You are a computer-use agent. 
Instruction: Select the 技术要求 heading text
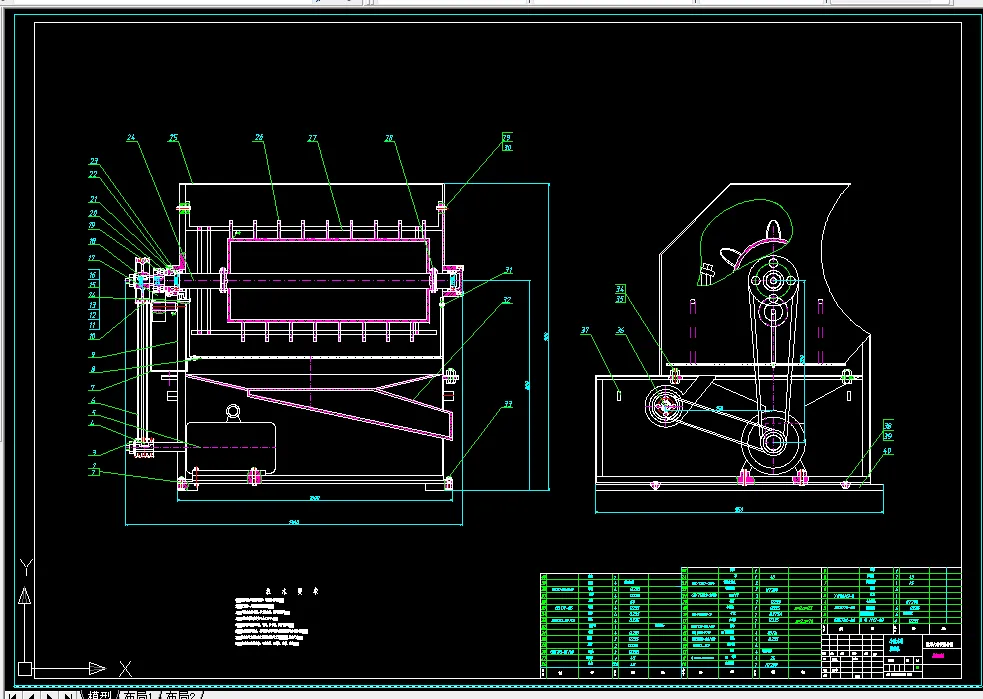tap(291, 591)
